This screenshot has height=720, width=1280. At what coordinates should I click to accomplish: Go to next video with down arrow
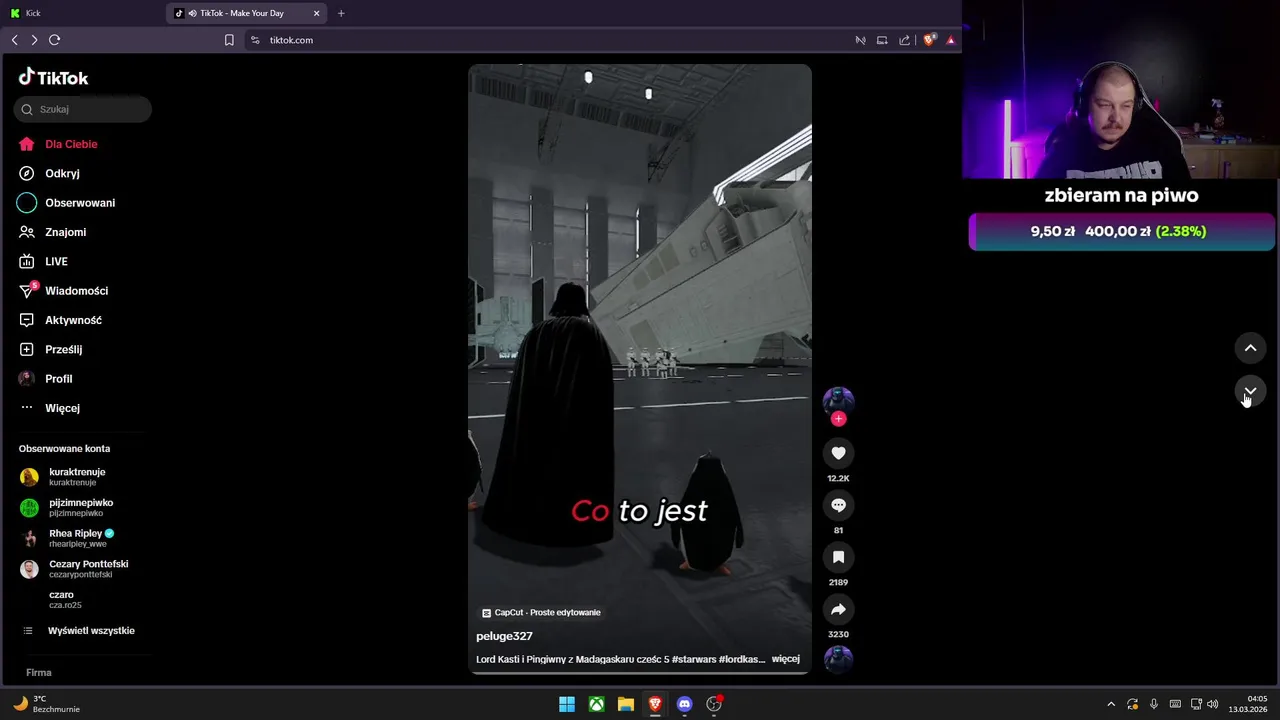pyautogui.click(x=1250, y=391)
